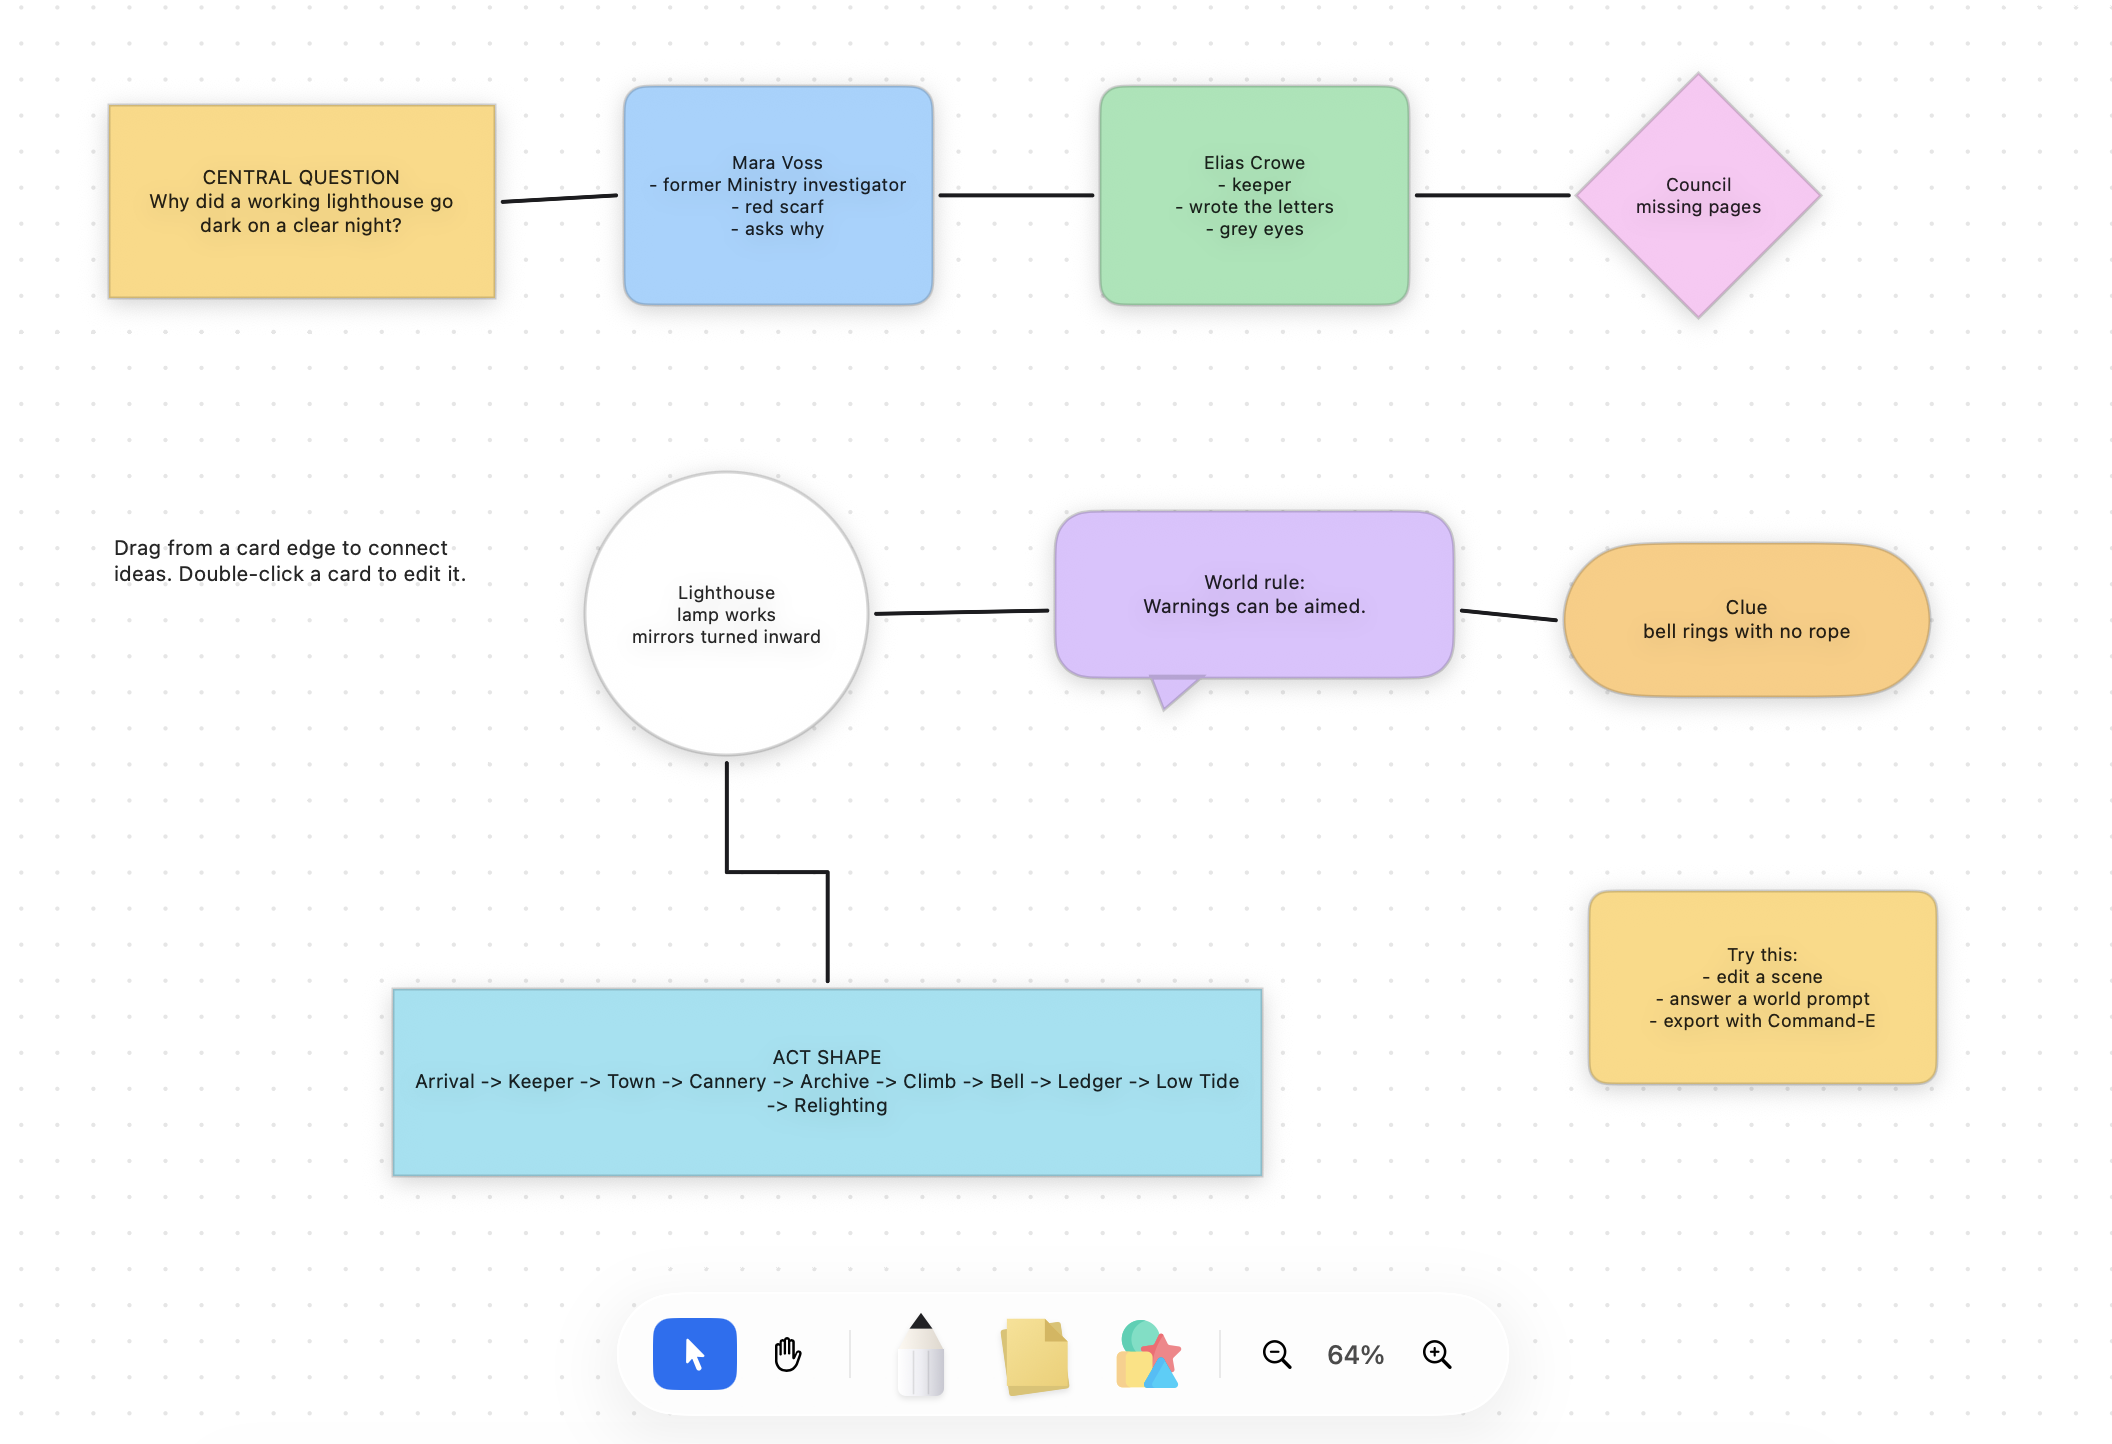Click the World rule speech bubble
The image size is (2112, 1444).
pyautogui.click(x=1254, y=595)
